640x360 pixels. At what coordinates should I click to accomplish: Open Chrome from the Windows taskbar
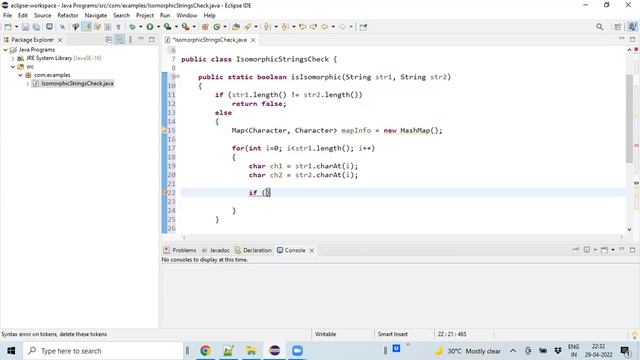pos(205,351)
